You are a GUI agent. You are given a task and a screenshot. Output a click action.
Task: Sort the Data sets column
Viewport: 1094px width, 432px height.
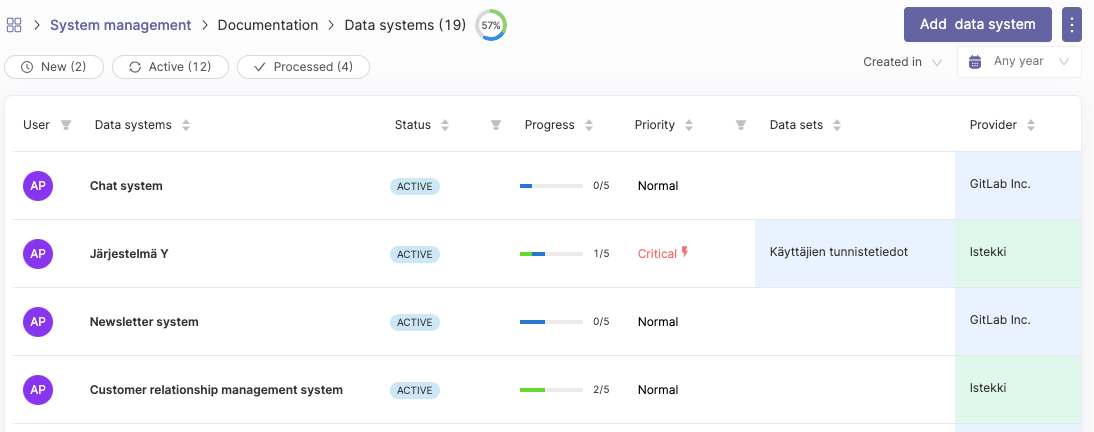(x=837, y=125)
